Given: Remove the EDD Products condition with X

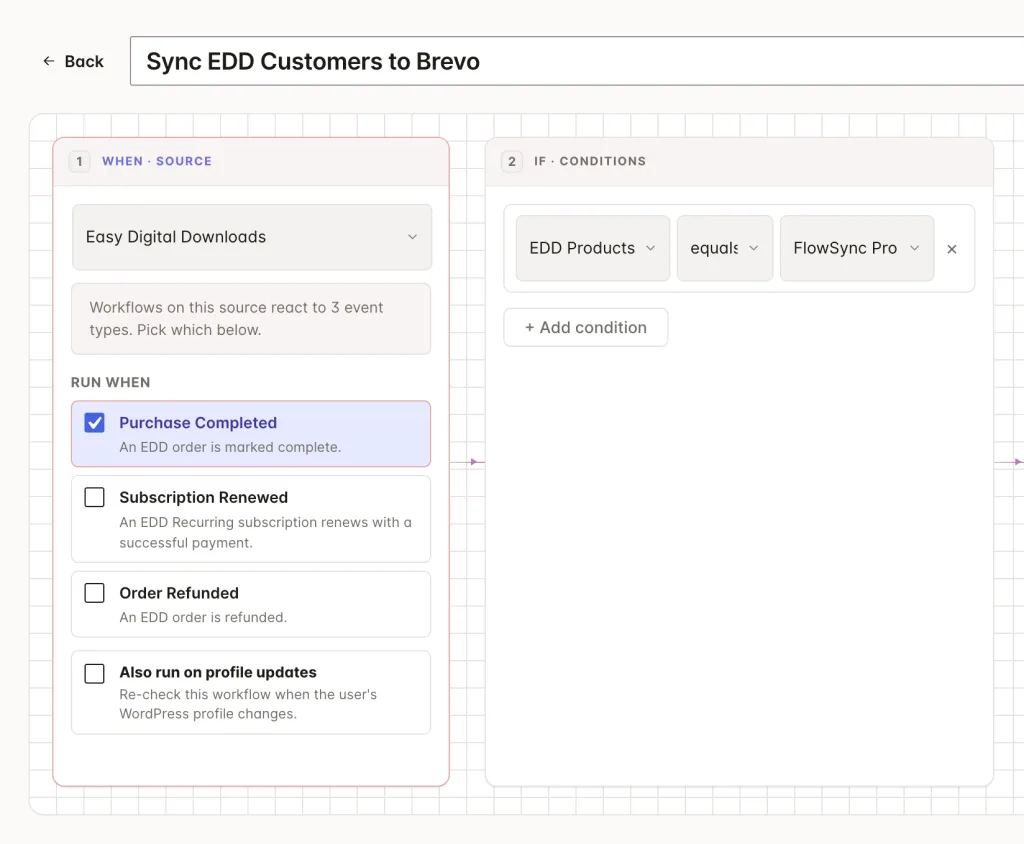Looking at the screenshot, I should coord(952,249).
